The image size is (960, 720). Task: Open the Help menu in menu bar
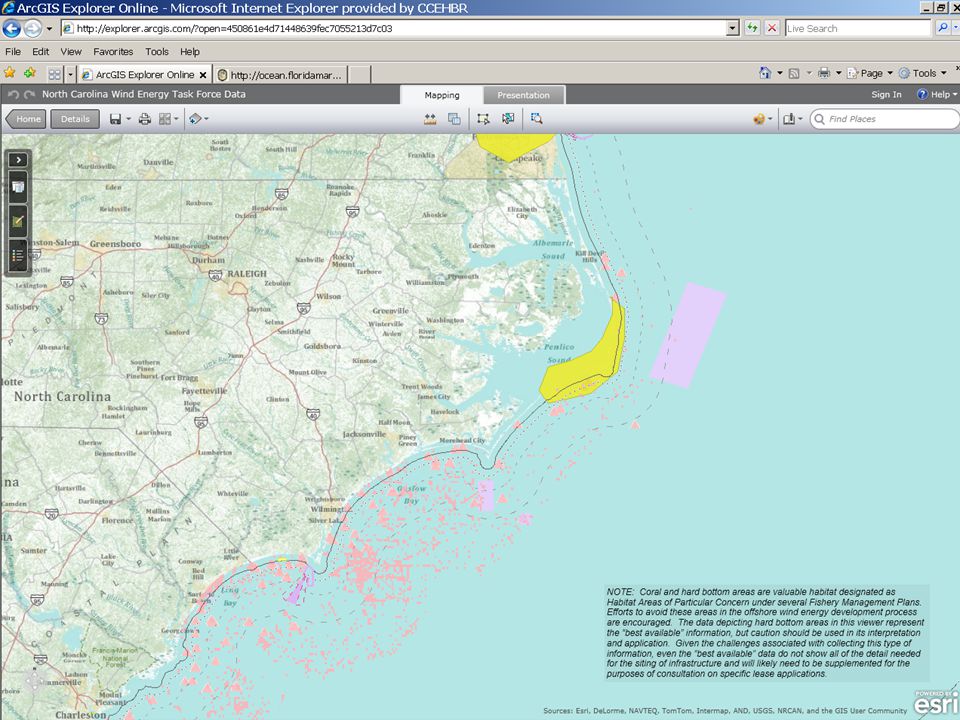[190, 51]
